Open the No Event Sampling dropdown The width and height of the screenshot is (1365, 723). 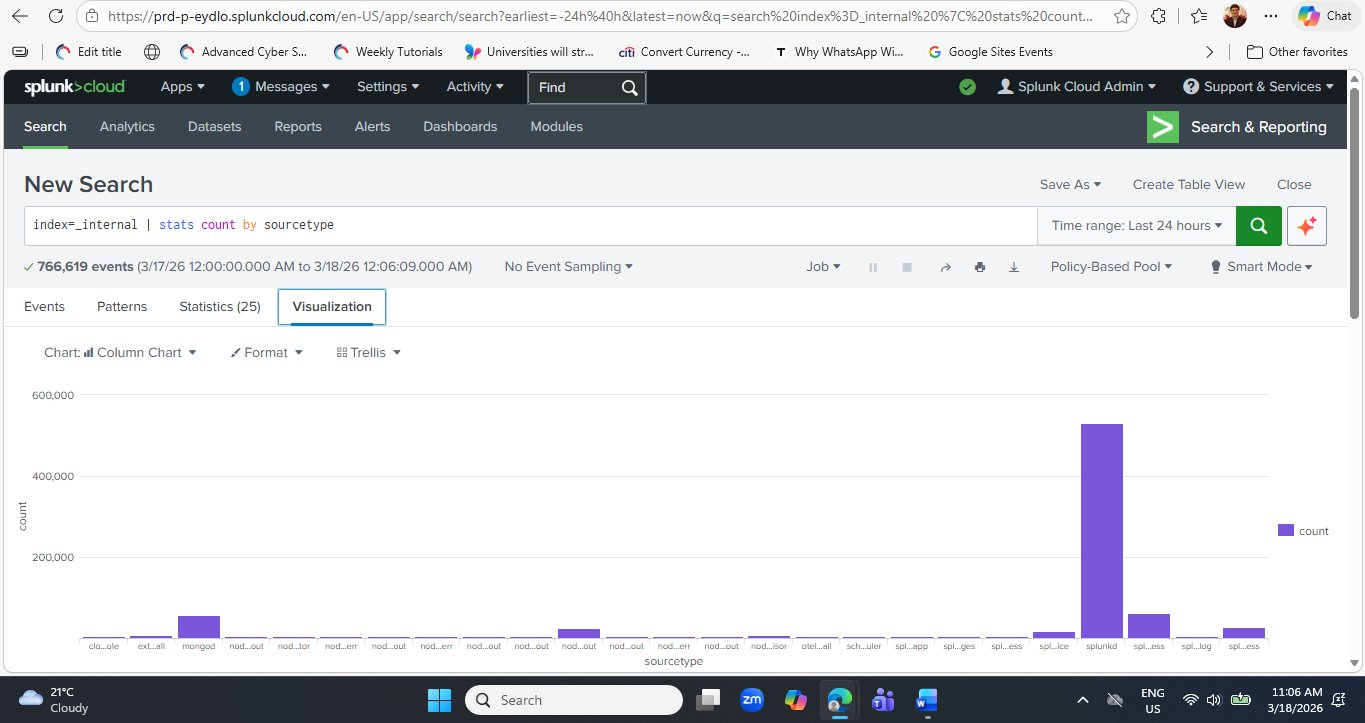(x=569, y=267)
